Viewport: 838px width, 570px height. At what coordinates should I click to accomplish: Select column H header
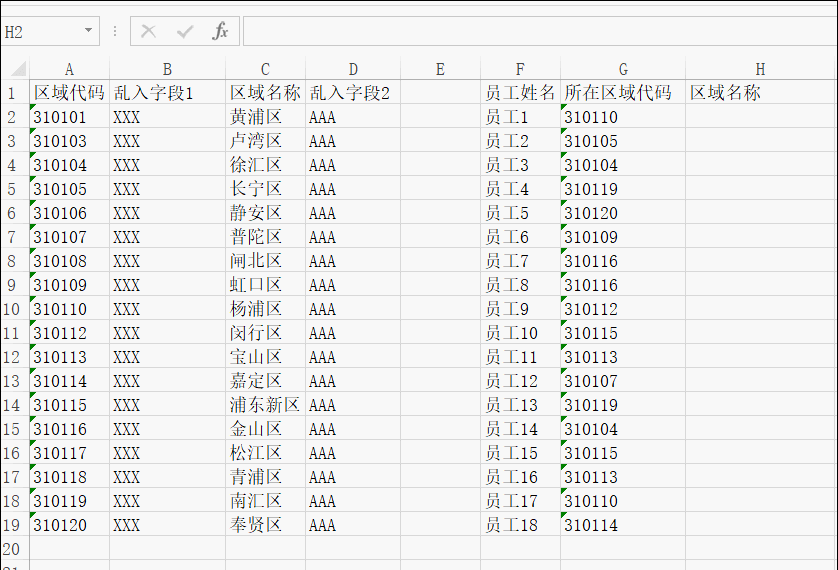[761, 69]
